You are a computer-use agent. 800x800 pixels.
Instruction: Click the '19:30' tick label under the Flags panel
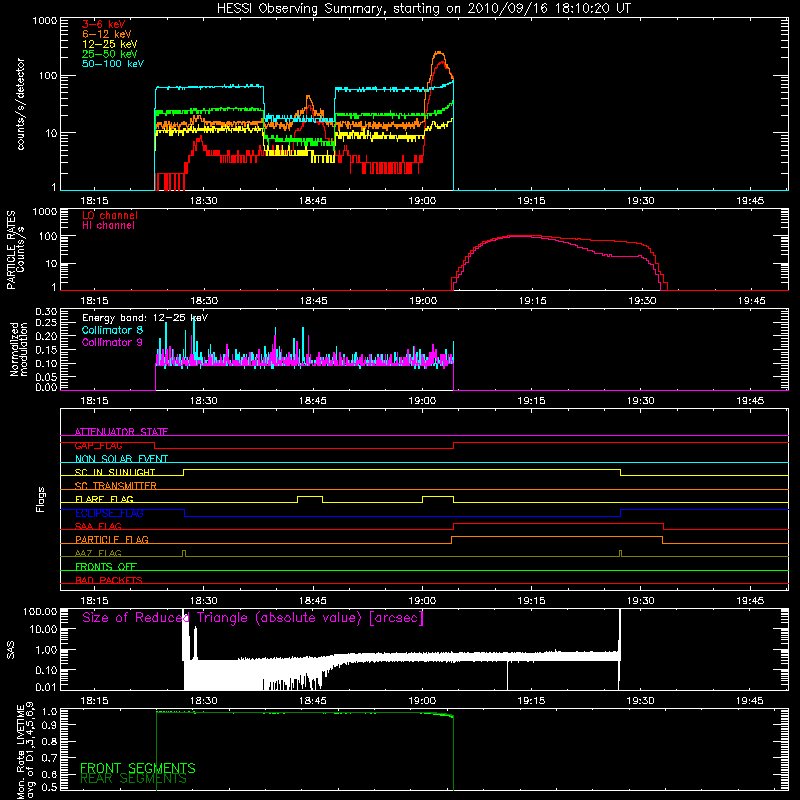coord(640,601)
